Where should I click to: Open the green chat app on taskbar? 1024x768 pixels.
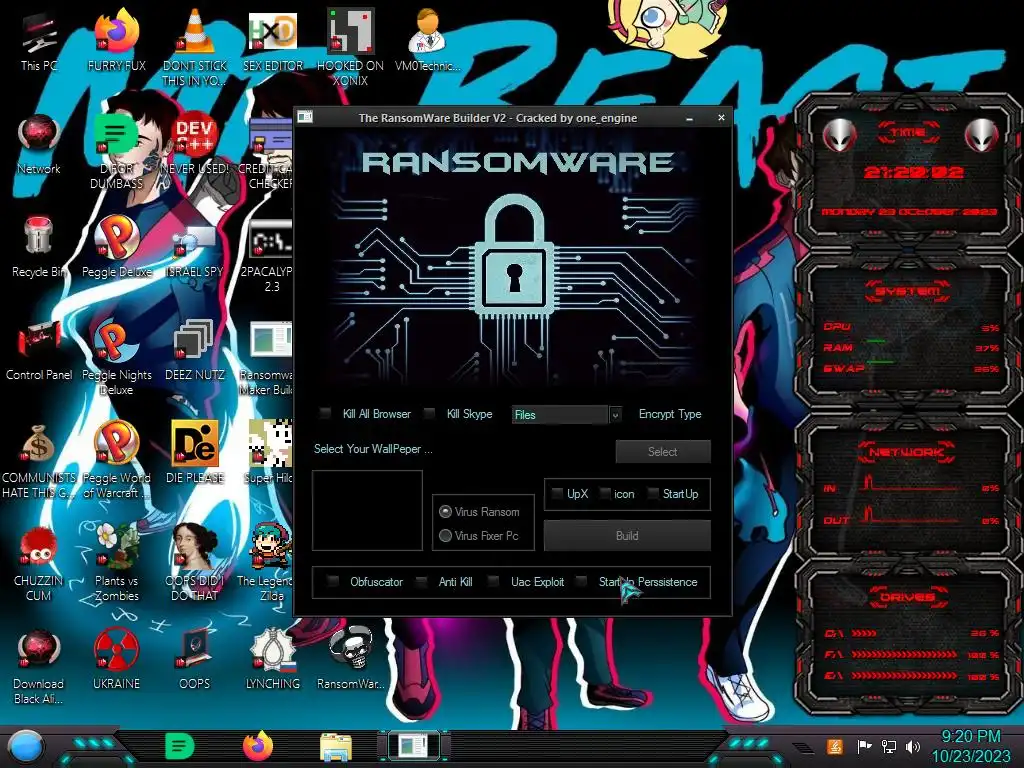pyautogui.click(x=180, y=746)
